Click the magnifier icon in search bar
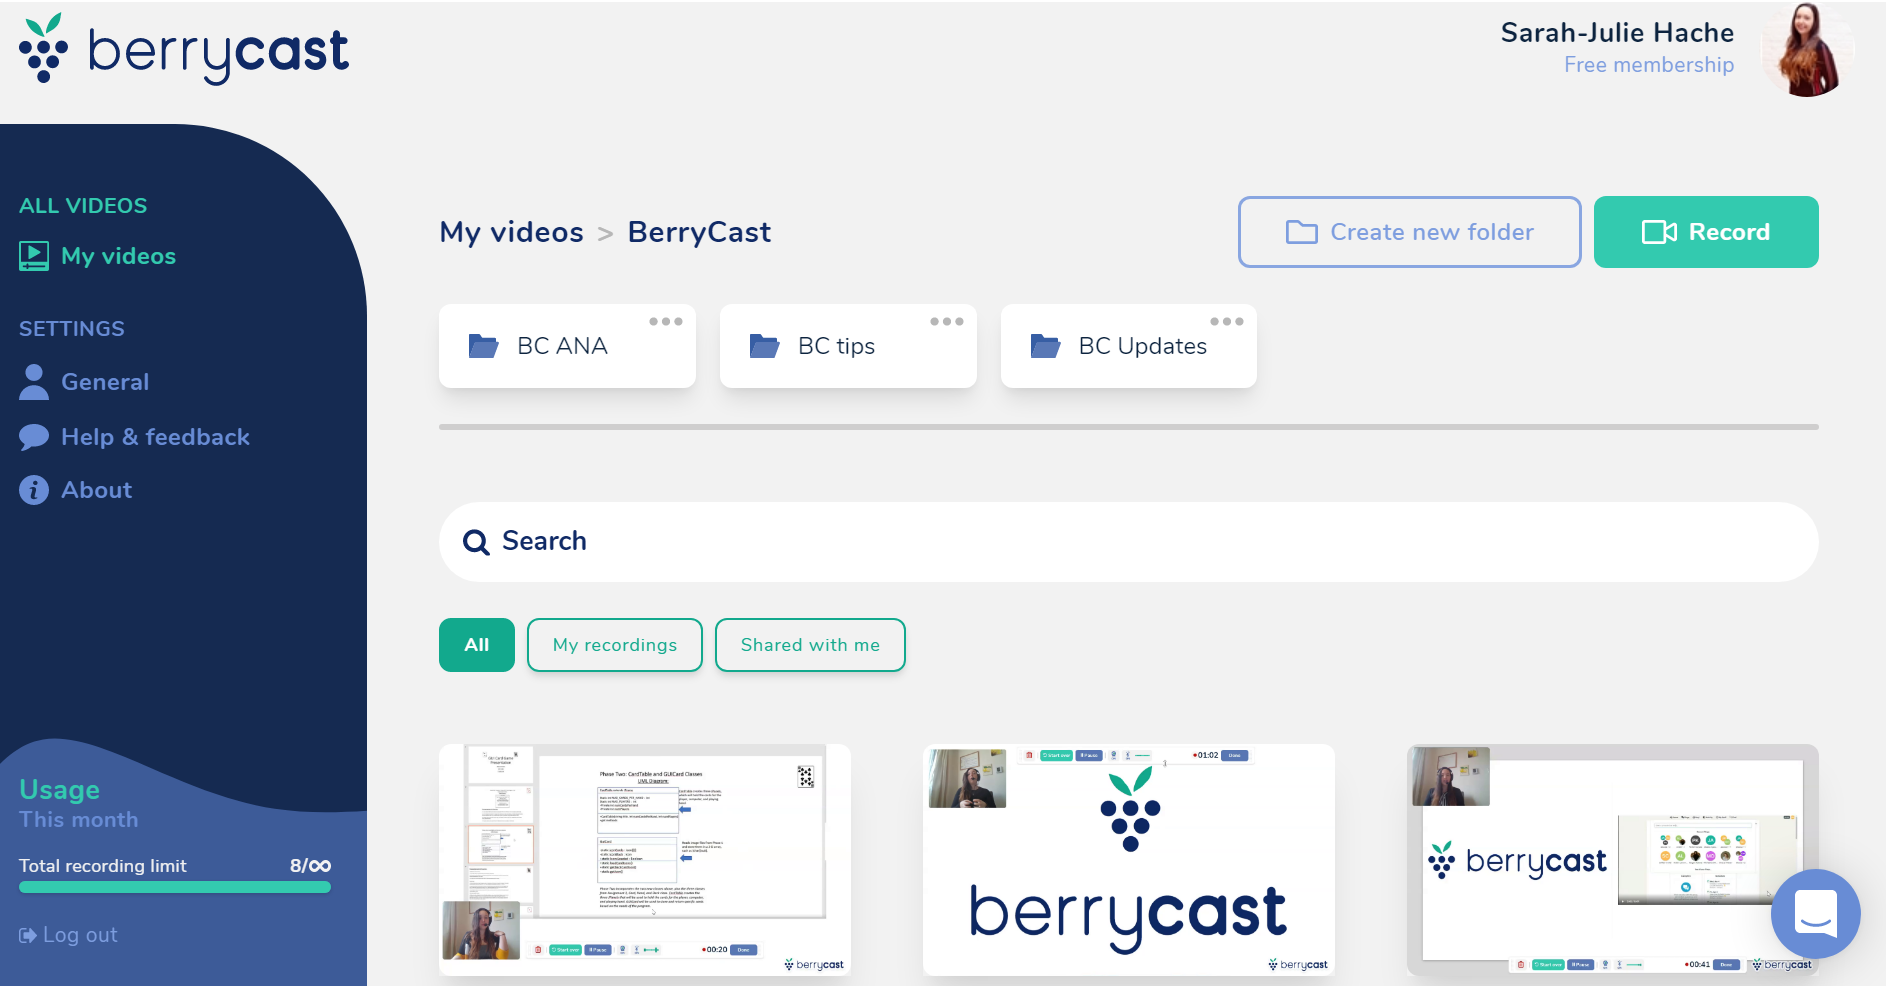 tap(476, 542)
